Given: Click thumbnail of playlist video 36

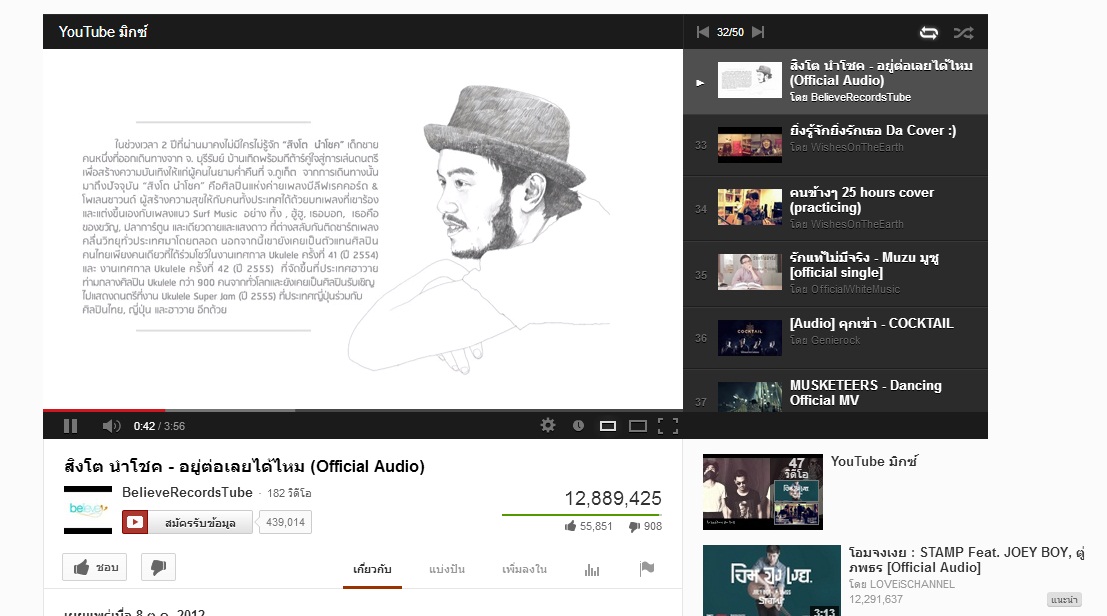Looking at the screenshot, I should click(750, 338).
